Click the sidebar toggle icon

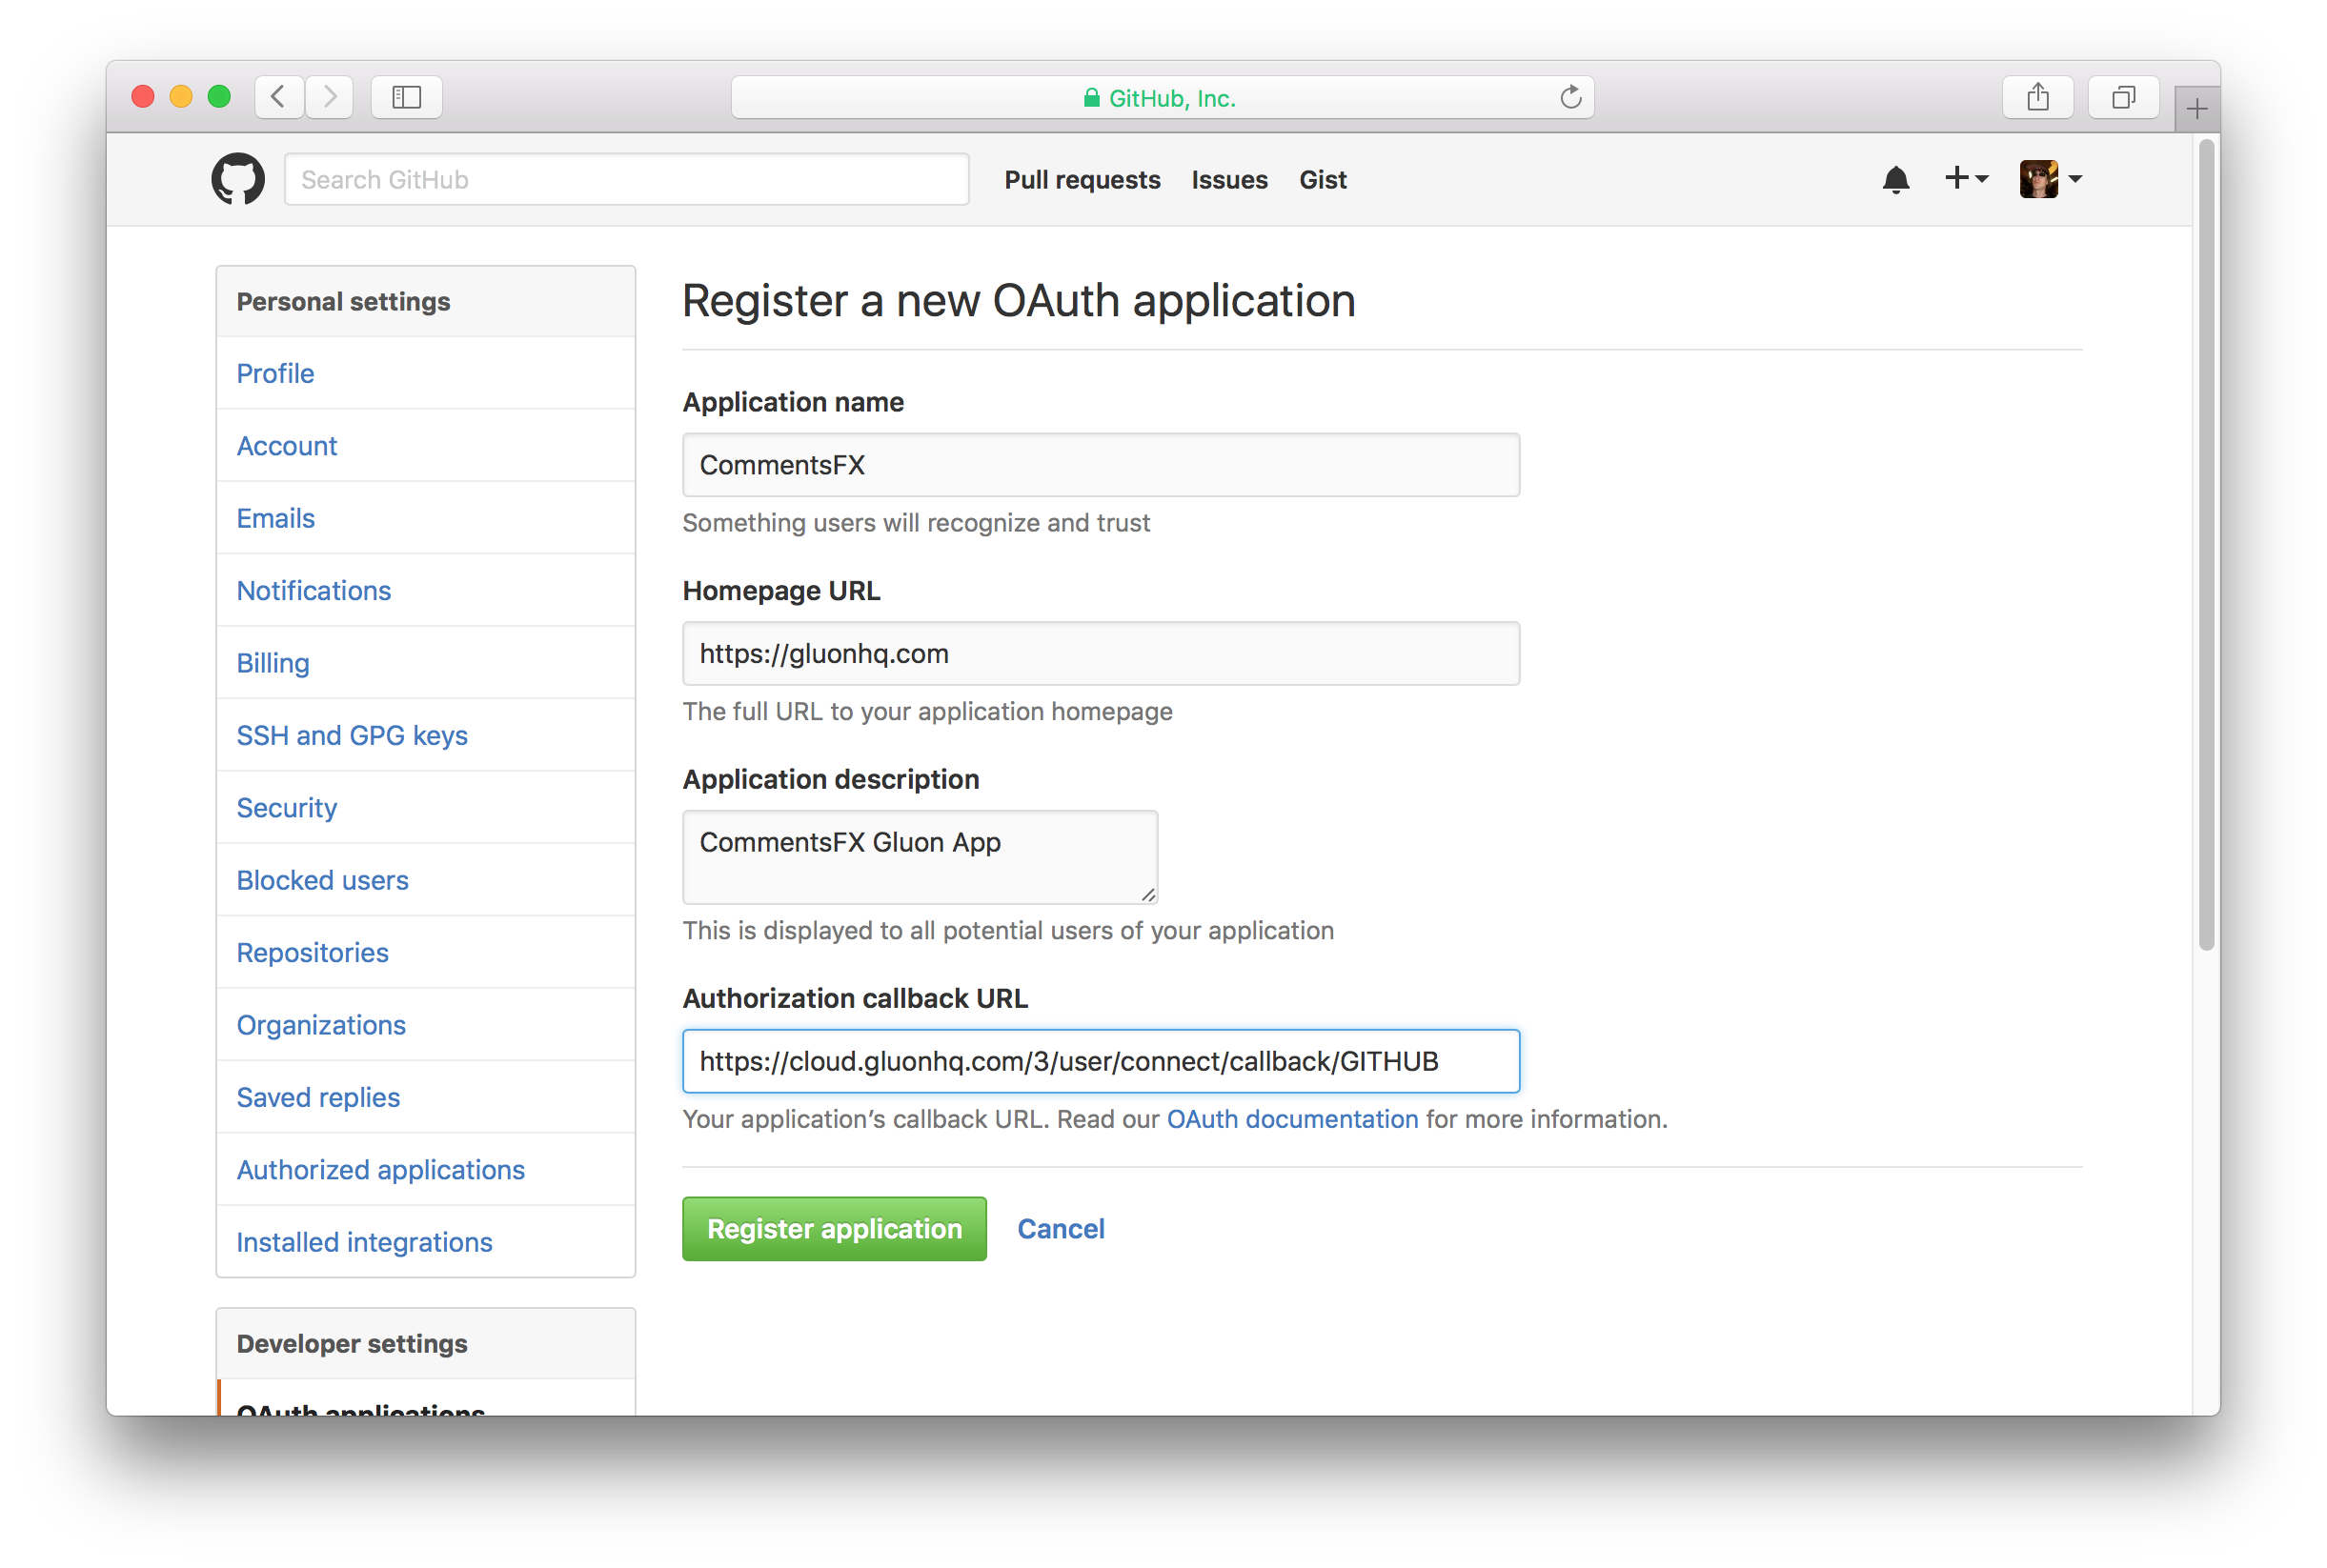(x=408, y=96)
